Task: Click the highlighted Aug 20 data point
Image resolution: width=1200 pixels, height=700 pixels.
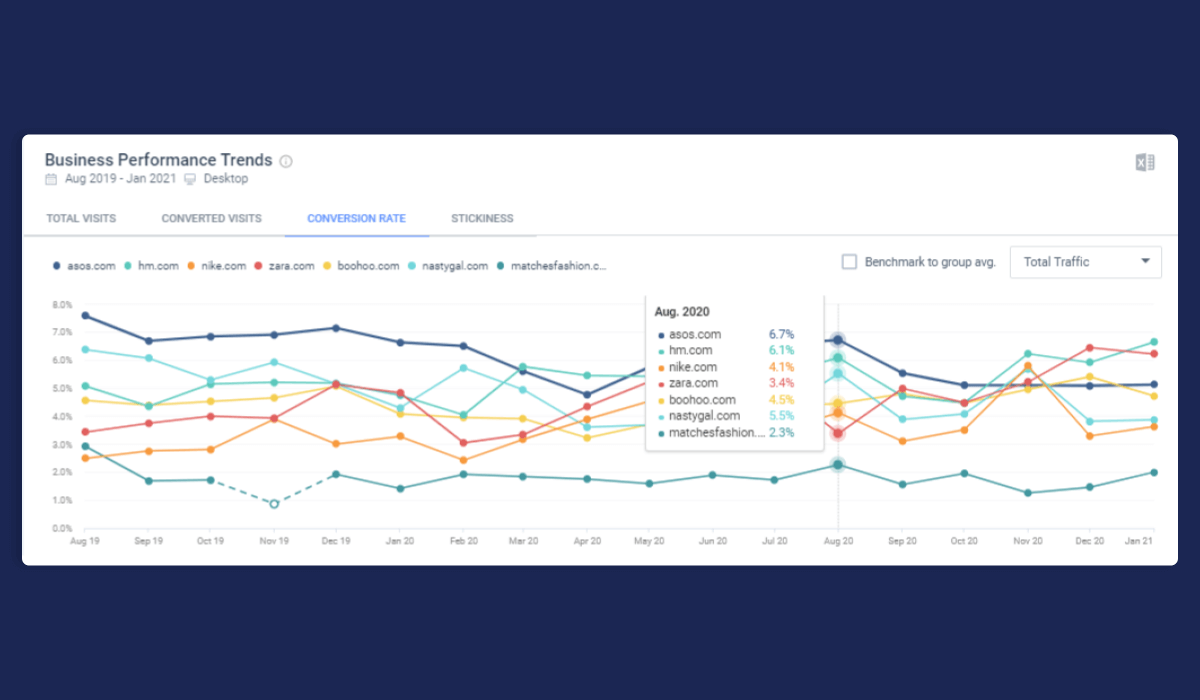Action: point(838,340)
